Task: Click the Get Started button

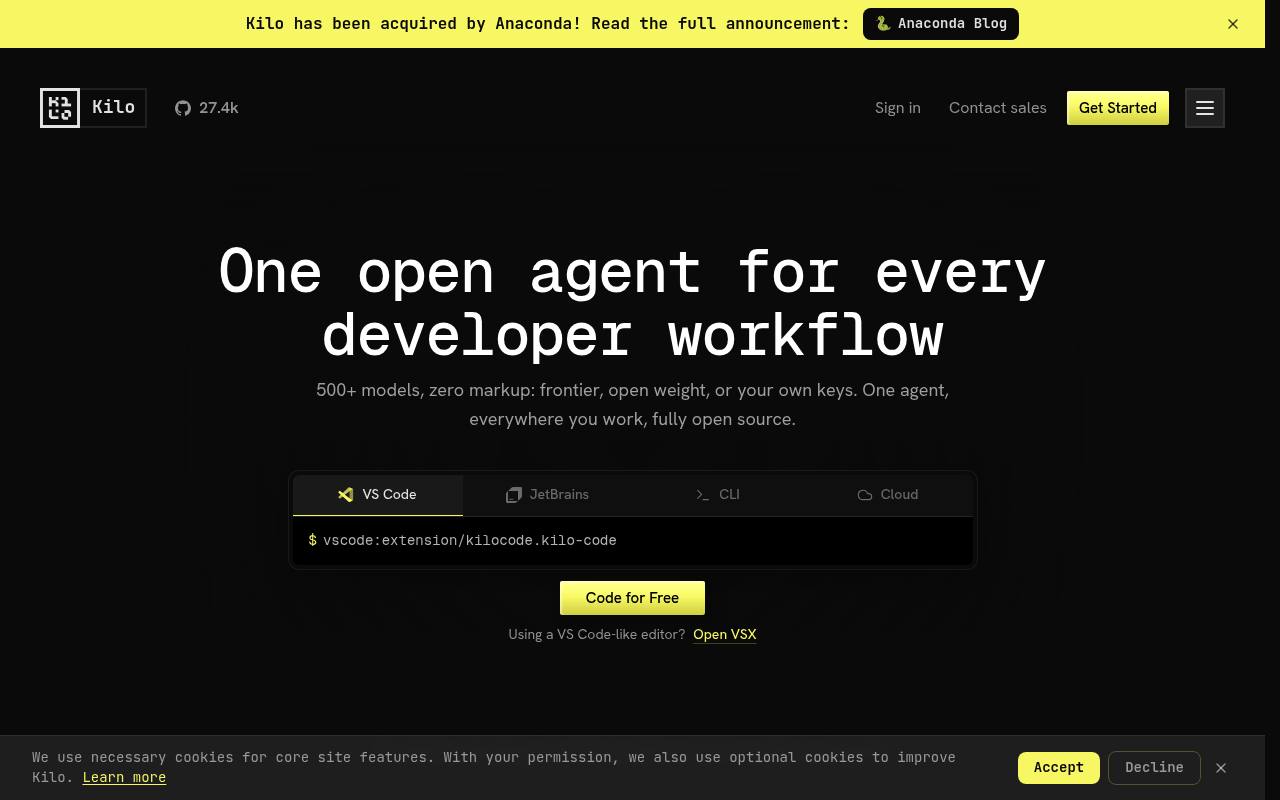Action: click(1118, 108)
